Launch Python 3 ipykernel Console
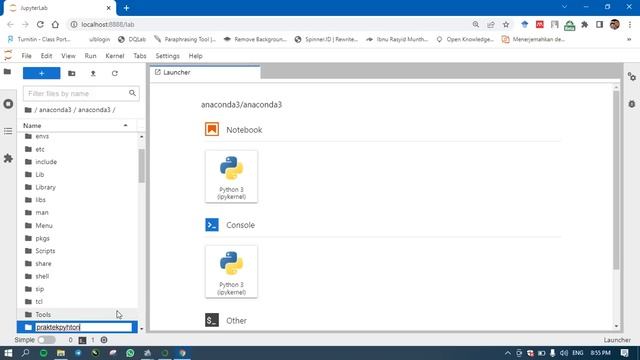This screenshot has height=360, width=640. pyautogui.click(x=231, y=271)
